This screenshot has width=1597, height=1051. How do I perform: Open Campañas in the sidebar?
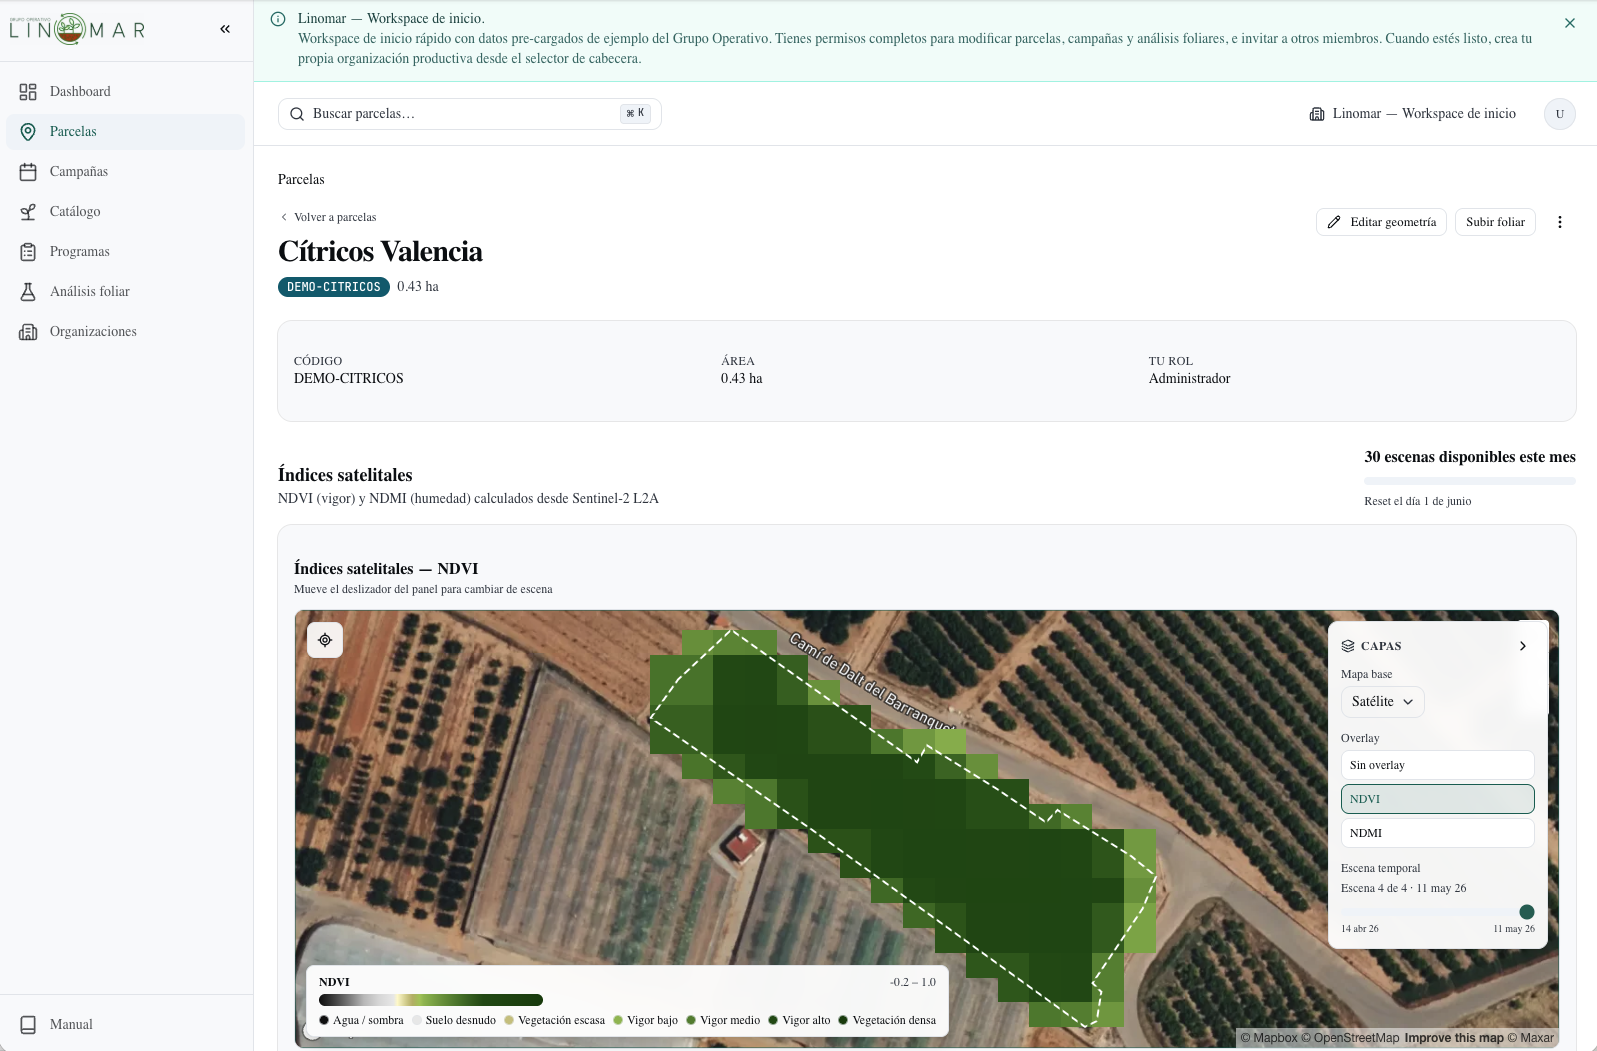click(125, 172)
